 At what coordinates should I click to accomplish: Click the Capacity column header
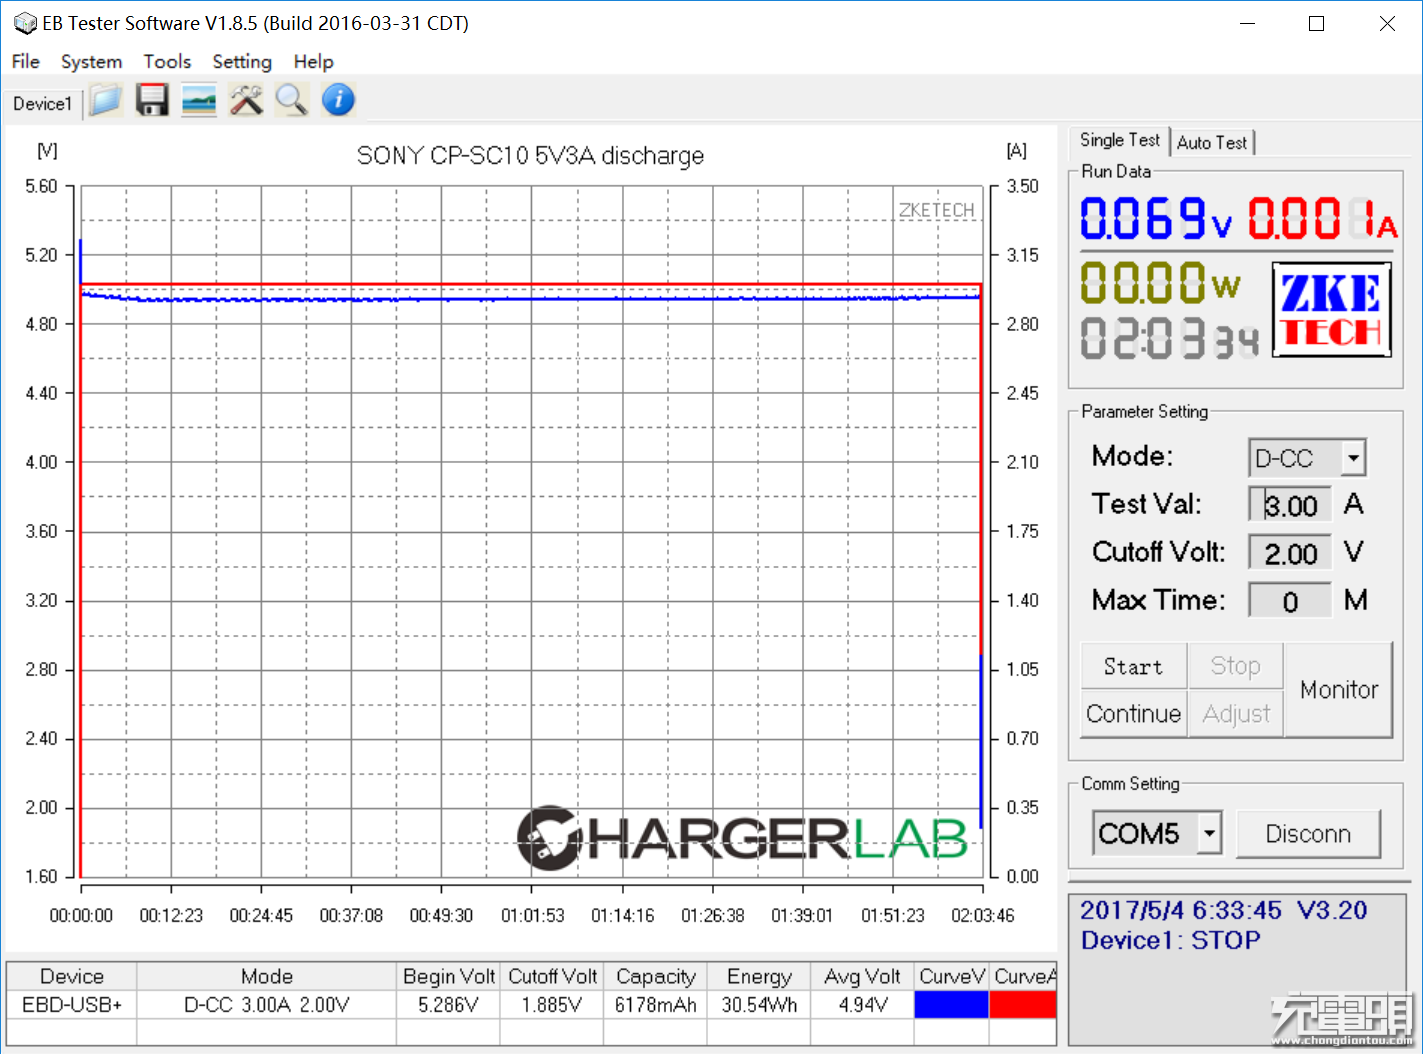[656, 977]
